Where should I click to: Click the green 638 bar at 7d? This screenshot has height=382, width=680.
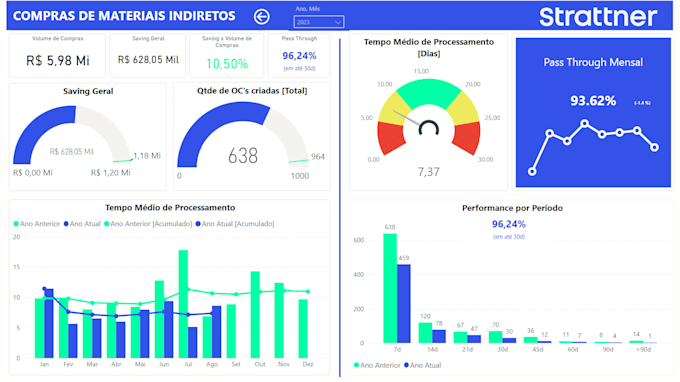pyautogui.click(x=390, y=288)
